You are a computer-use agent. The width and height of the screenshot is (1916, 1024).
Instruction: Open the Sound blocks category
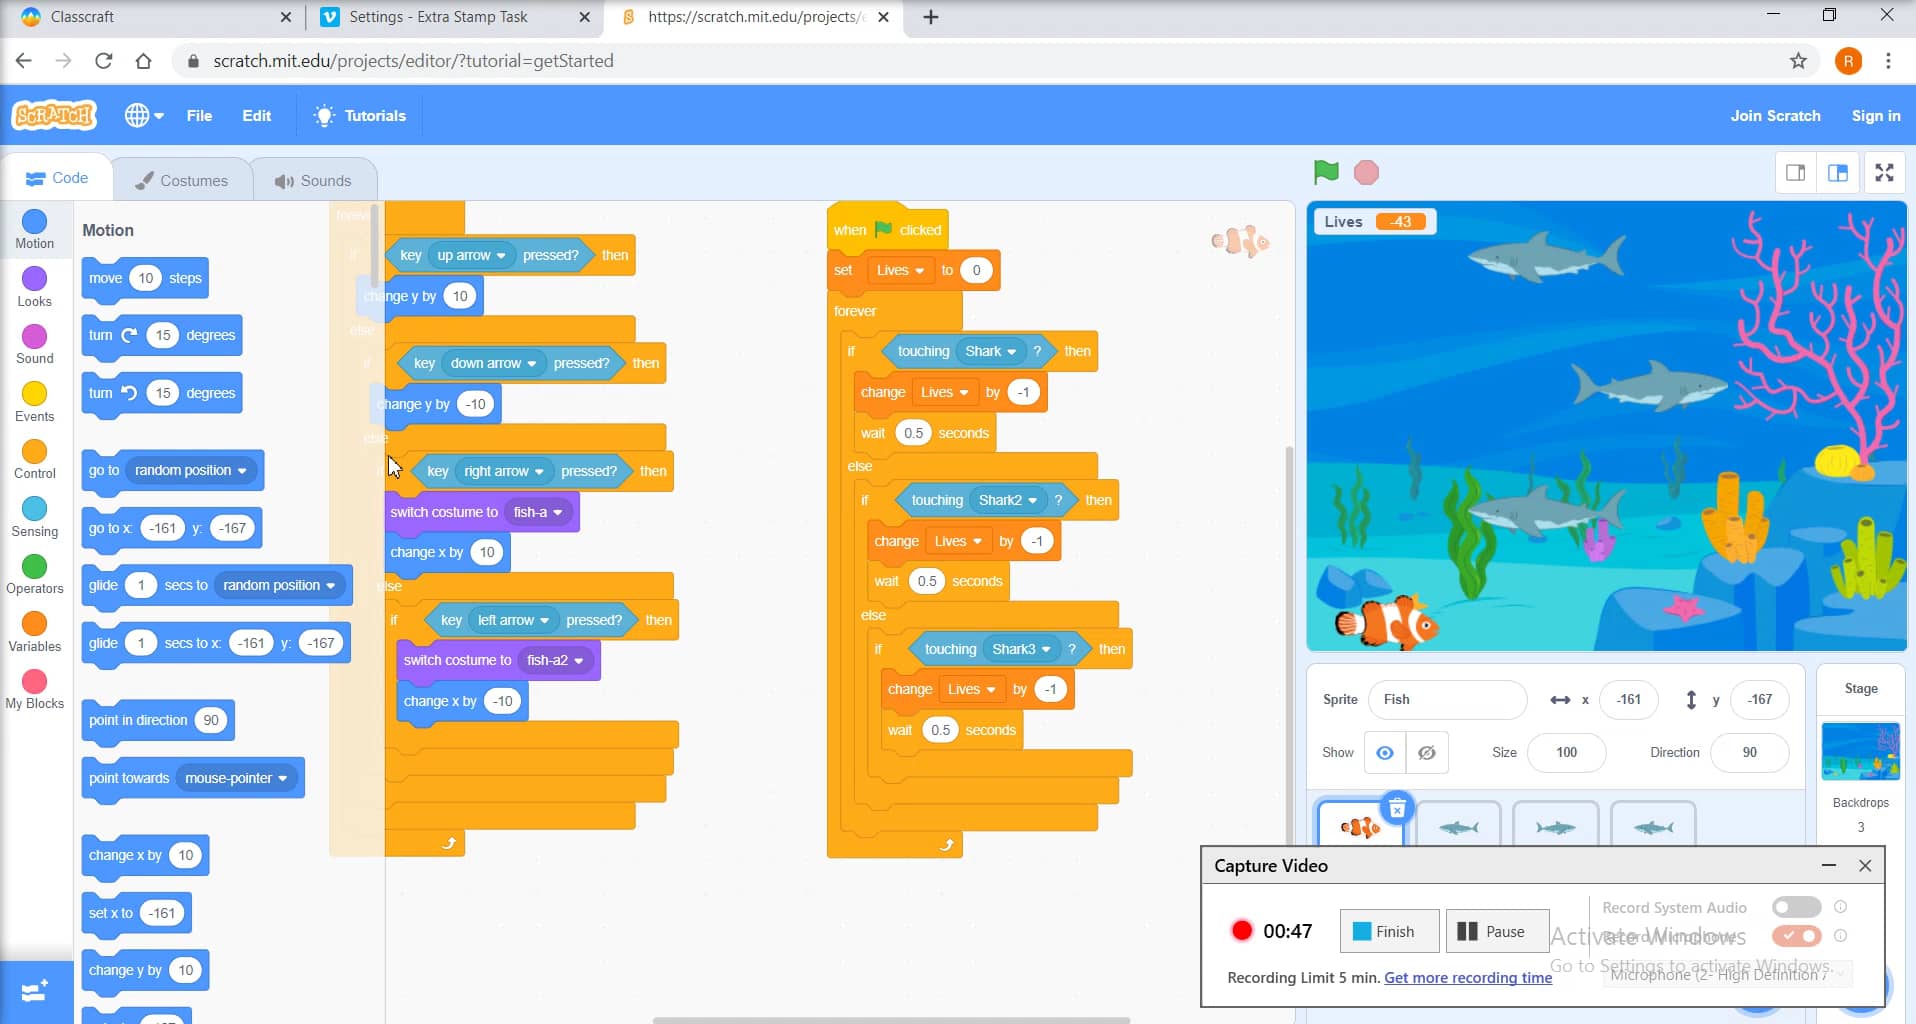pos(34,344)
